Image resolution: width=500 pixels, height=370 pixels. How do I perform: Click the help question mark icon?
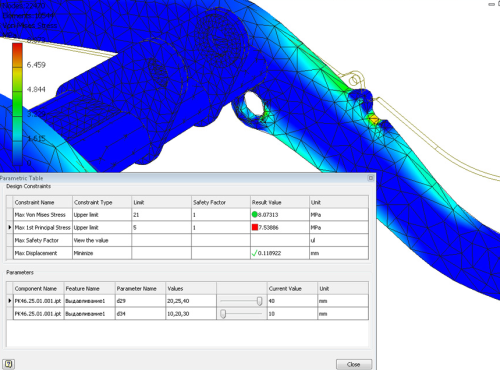pos(9,364)
